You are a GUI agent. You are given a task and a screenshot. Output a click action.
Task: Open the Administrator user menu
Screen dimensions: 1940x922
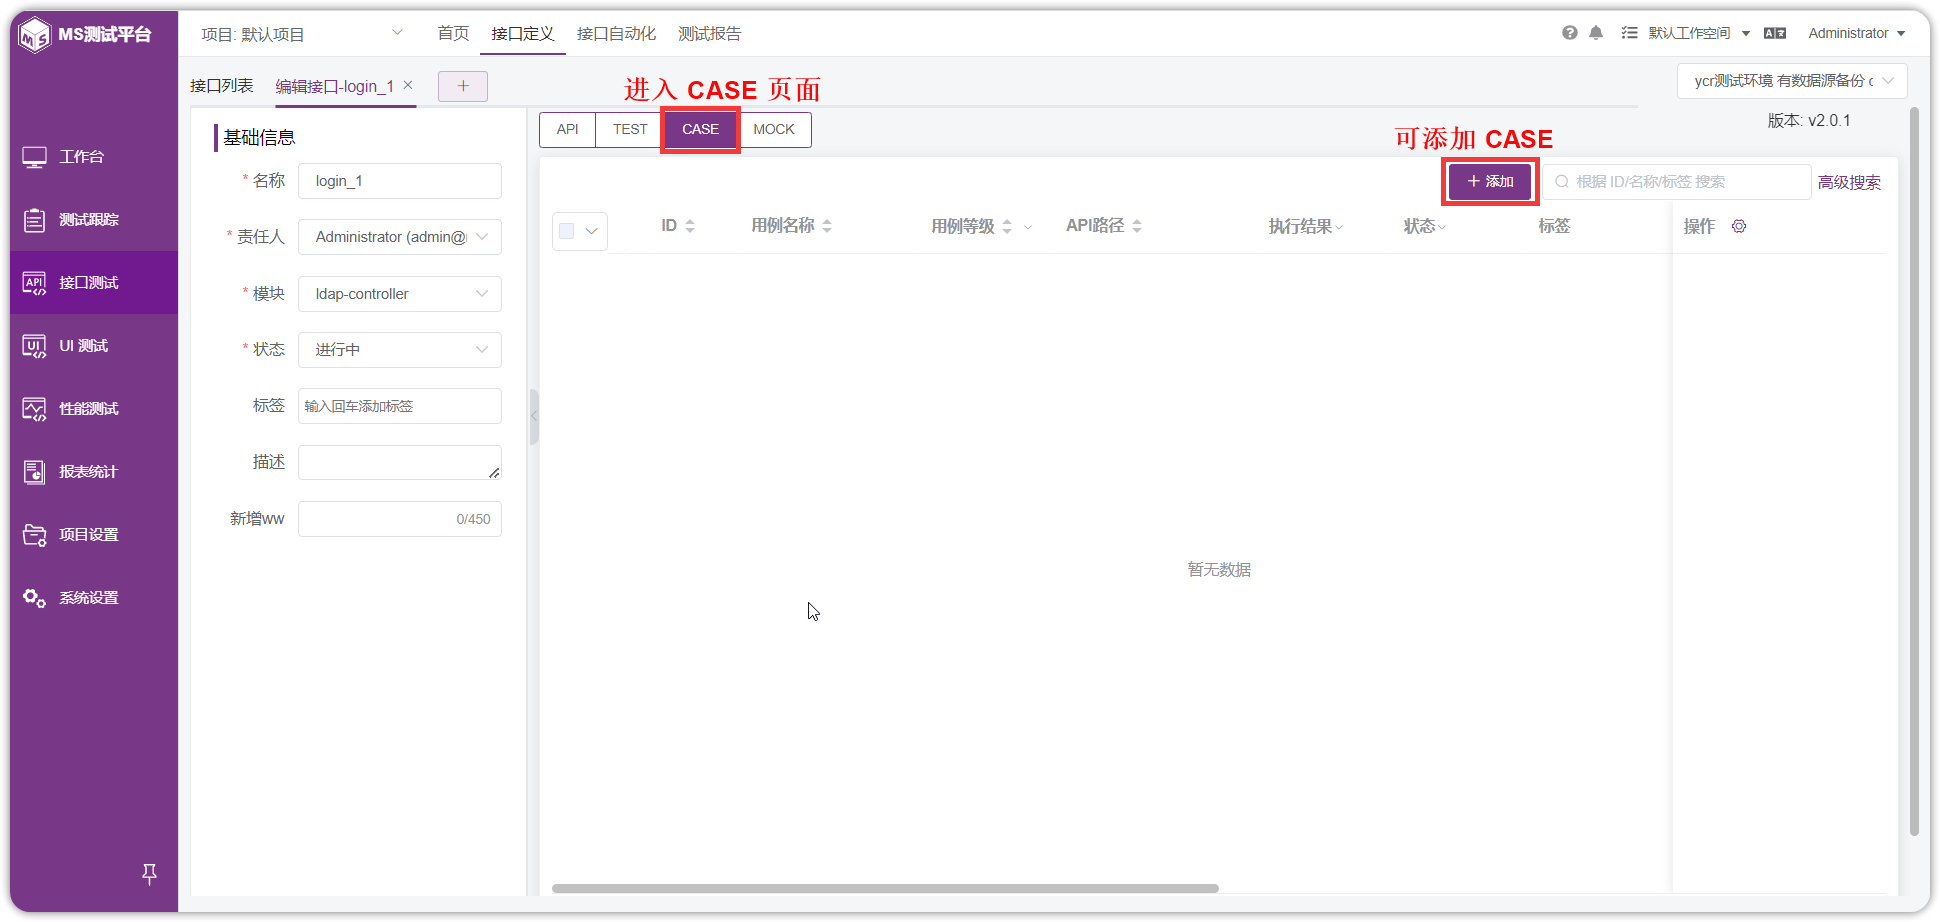(1856, 33)
